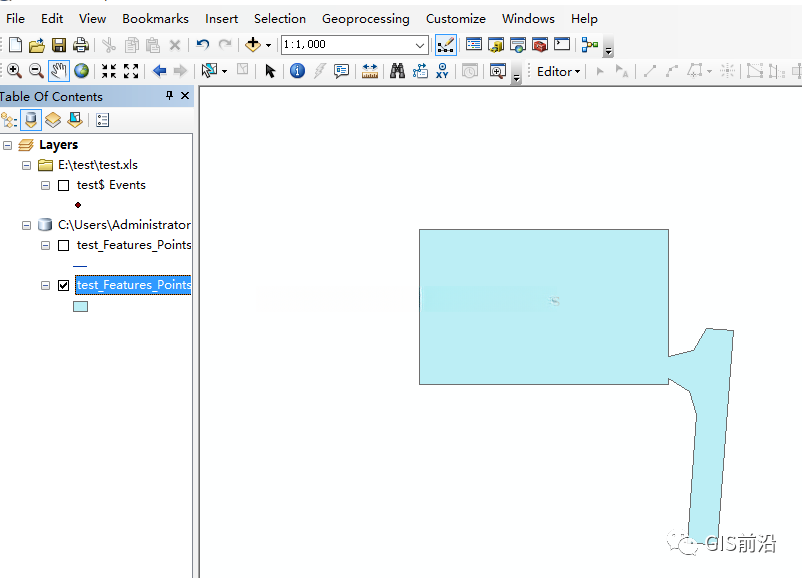Click the Full Extent globe icon
The height and width of the screenshot is (578, 802).
pyautogui.click(x=81, y=71)
